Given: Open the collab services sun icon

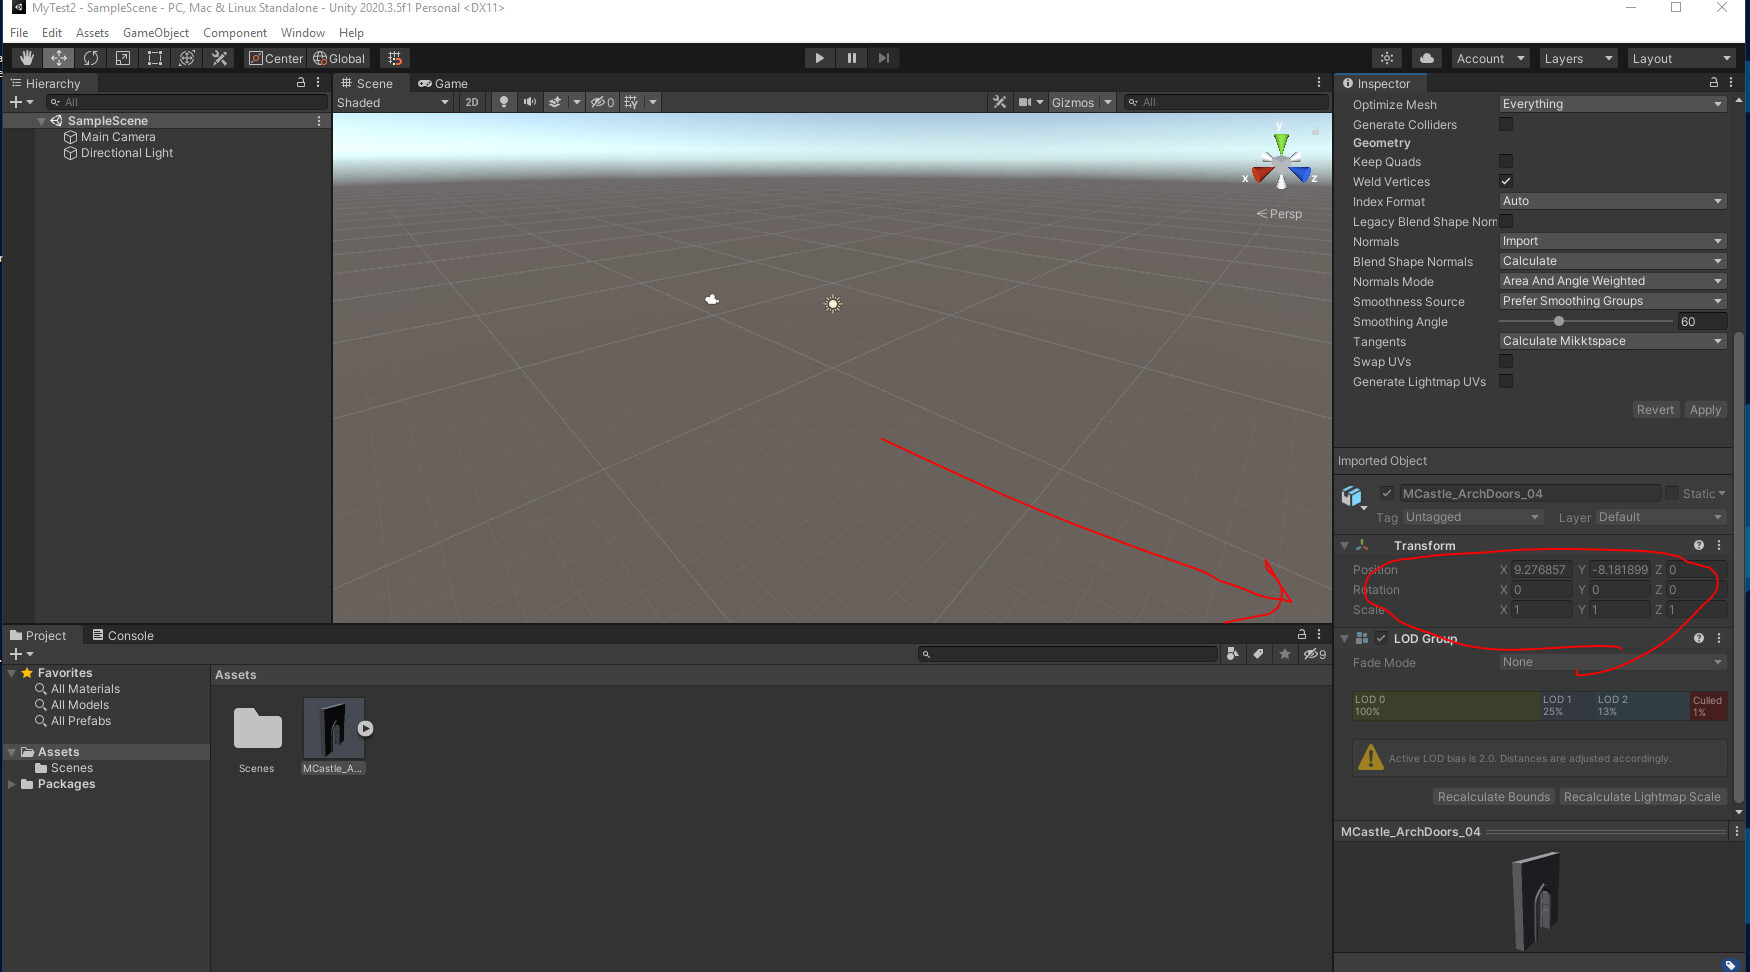Looking at the screenshot, I should pyautogui.click(x=1387, y=58).
